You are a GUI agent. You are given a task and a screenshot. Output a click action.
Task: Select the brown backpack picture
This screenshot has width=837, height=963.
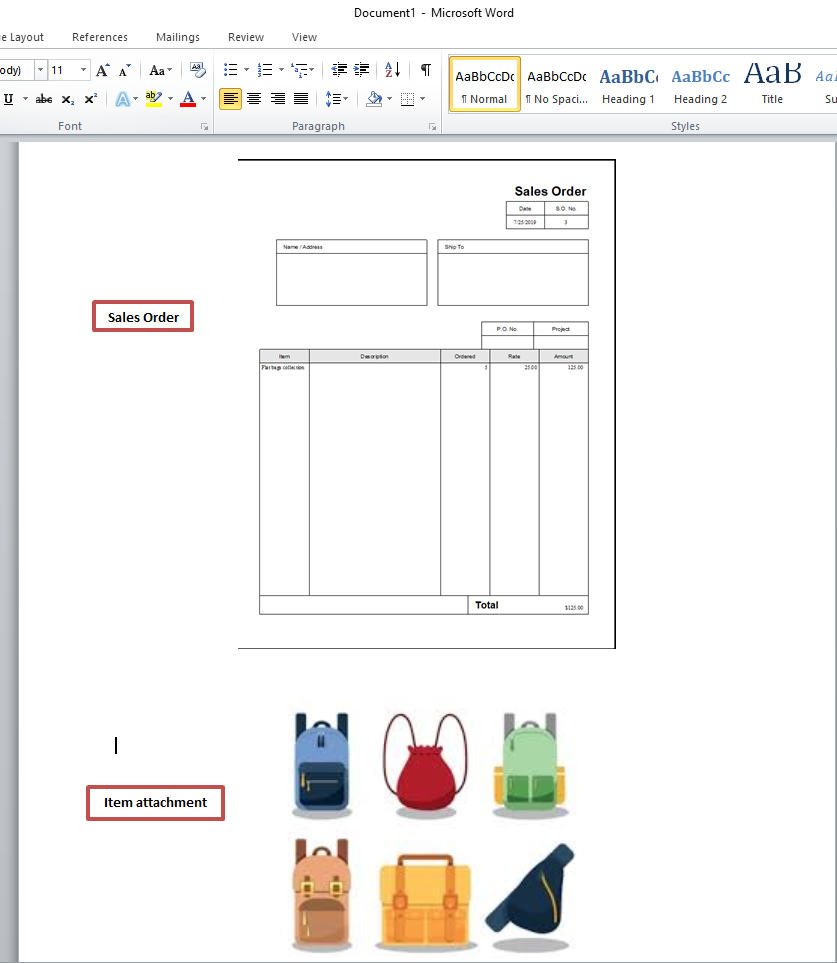click(x=322, y=894)
